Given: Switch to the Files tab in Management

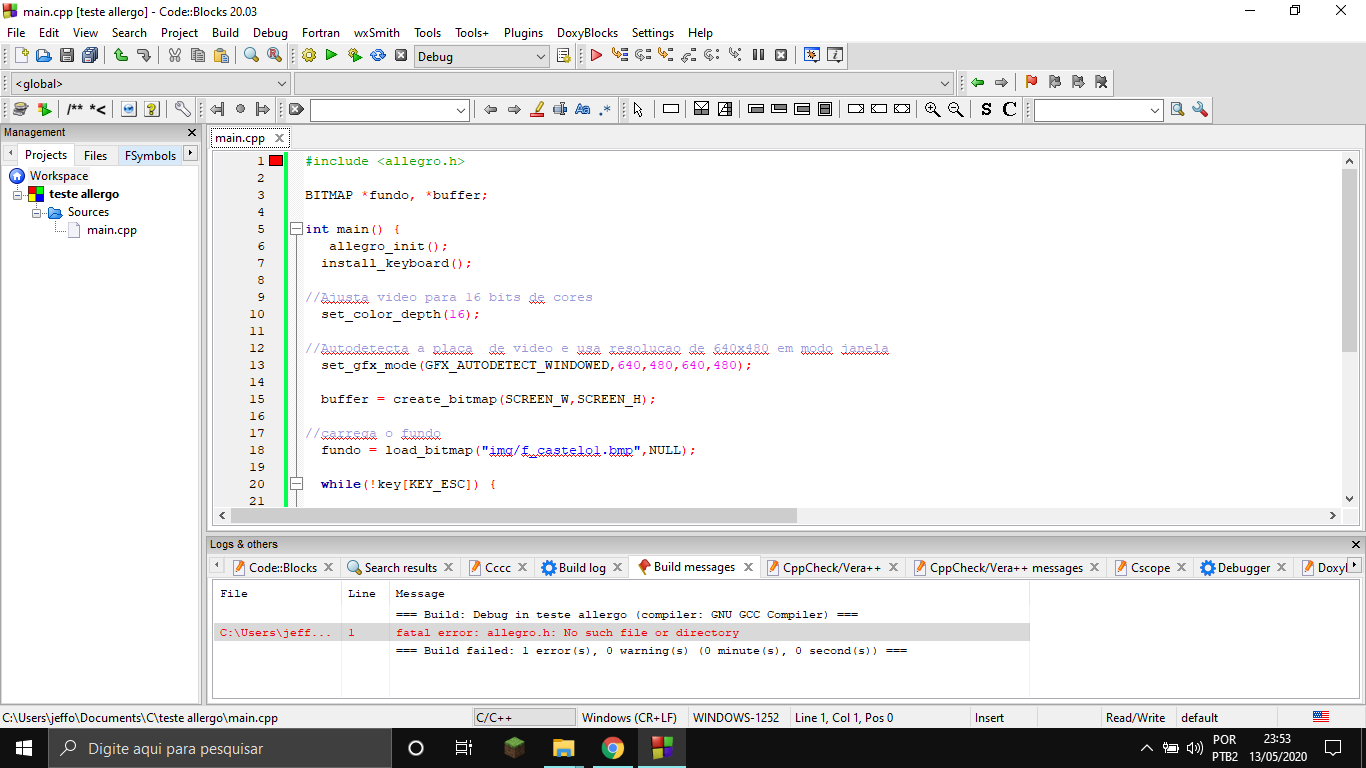Looking at the screenshot, I should [x=95, y=155].
